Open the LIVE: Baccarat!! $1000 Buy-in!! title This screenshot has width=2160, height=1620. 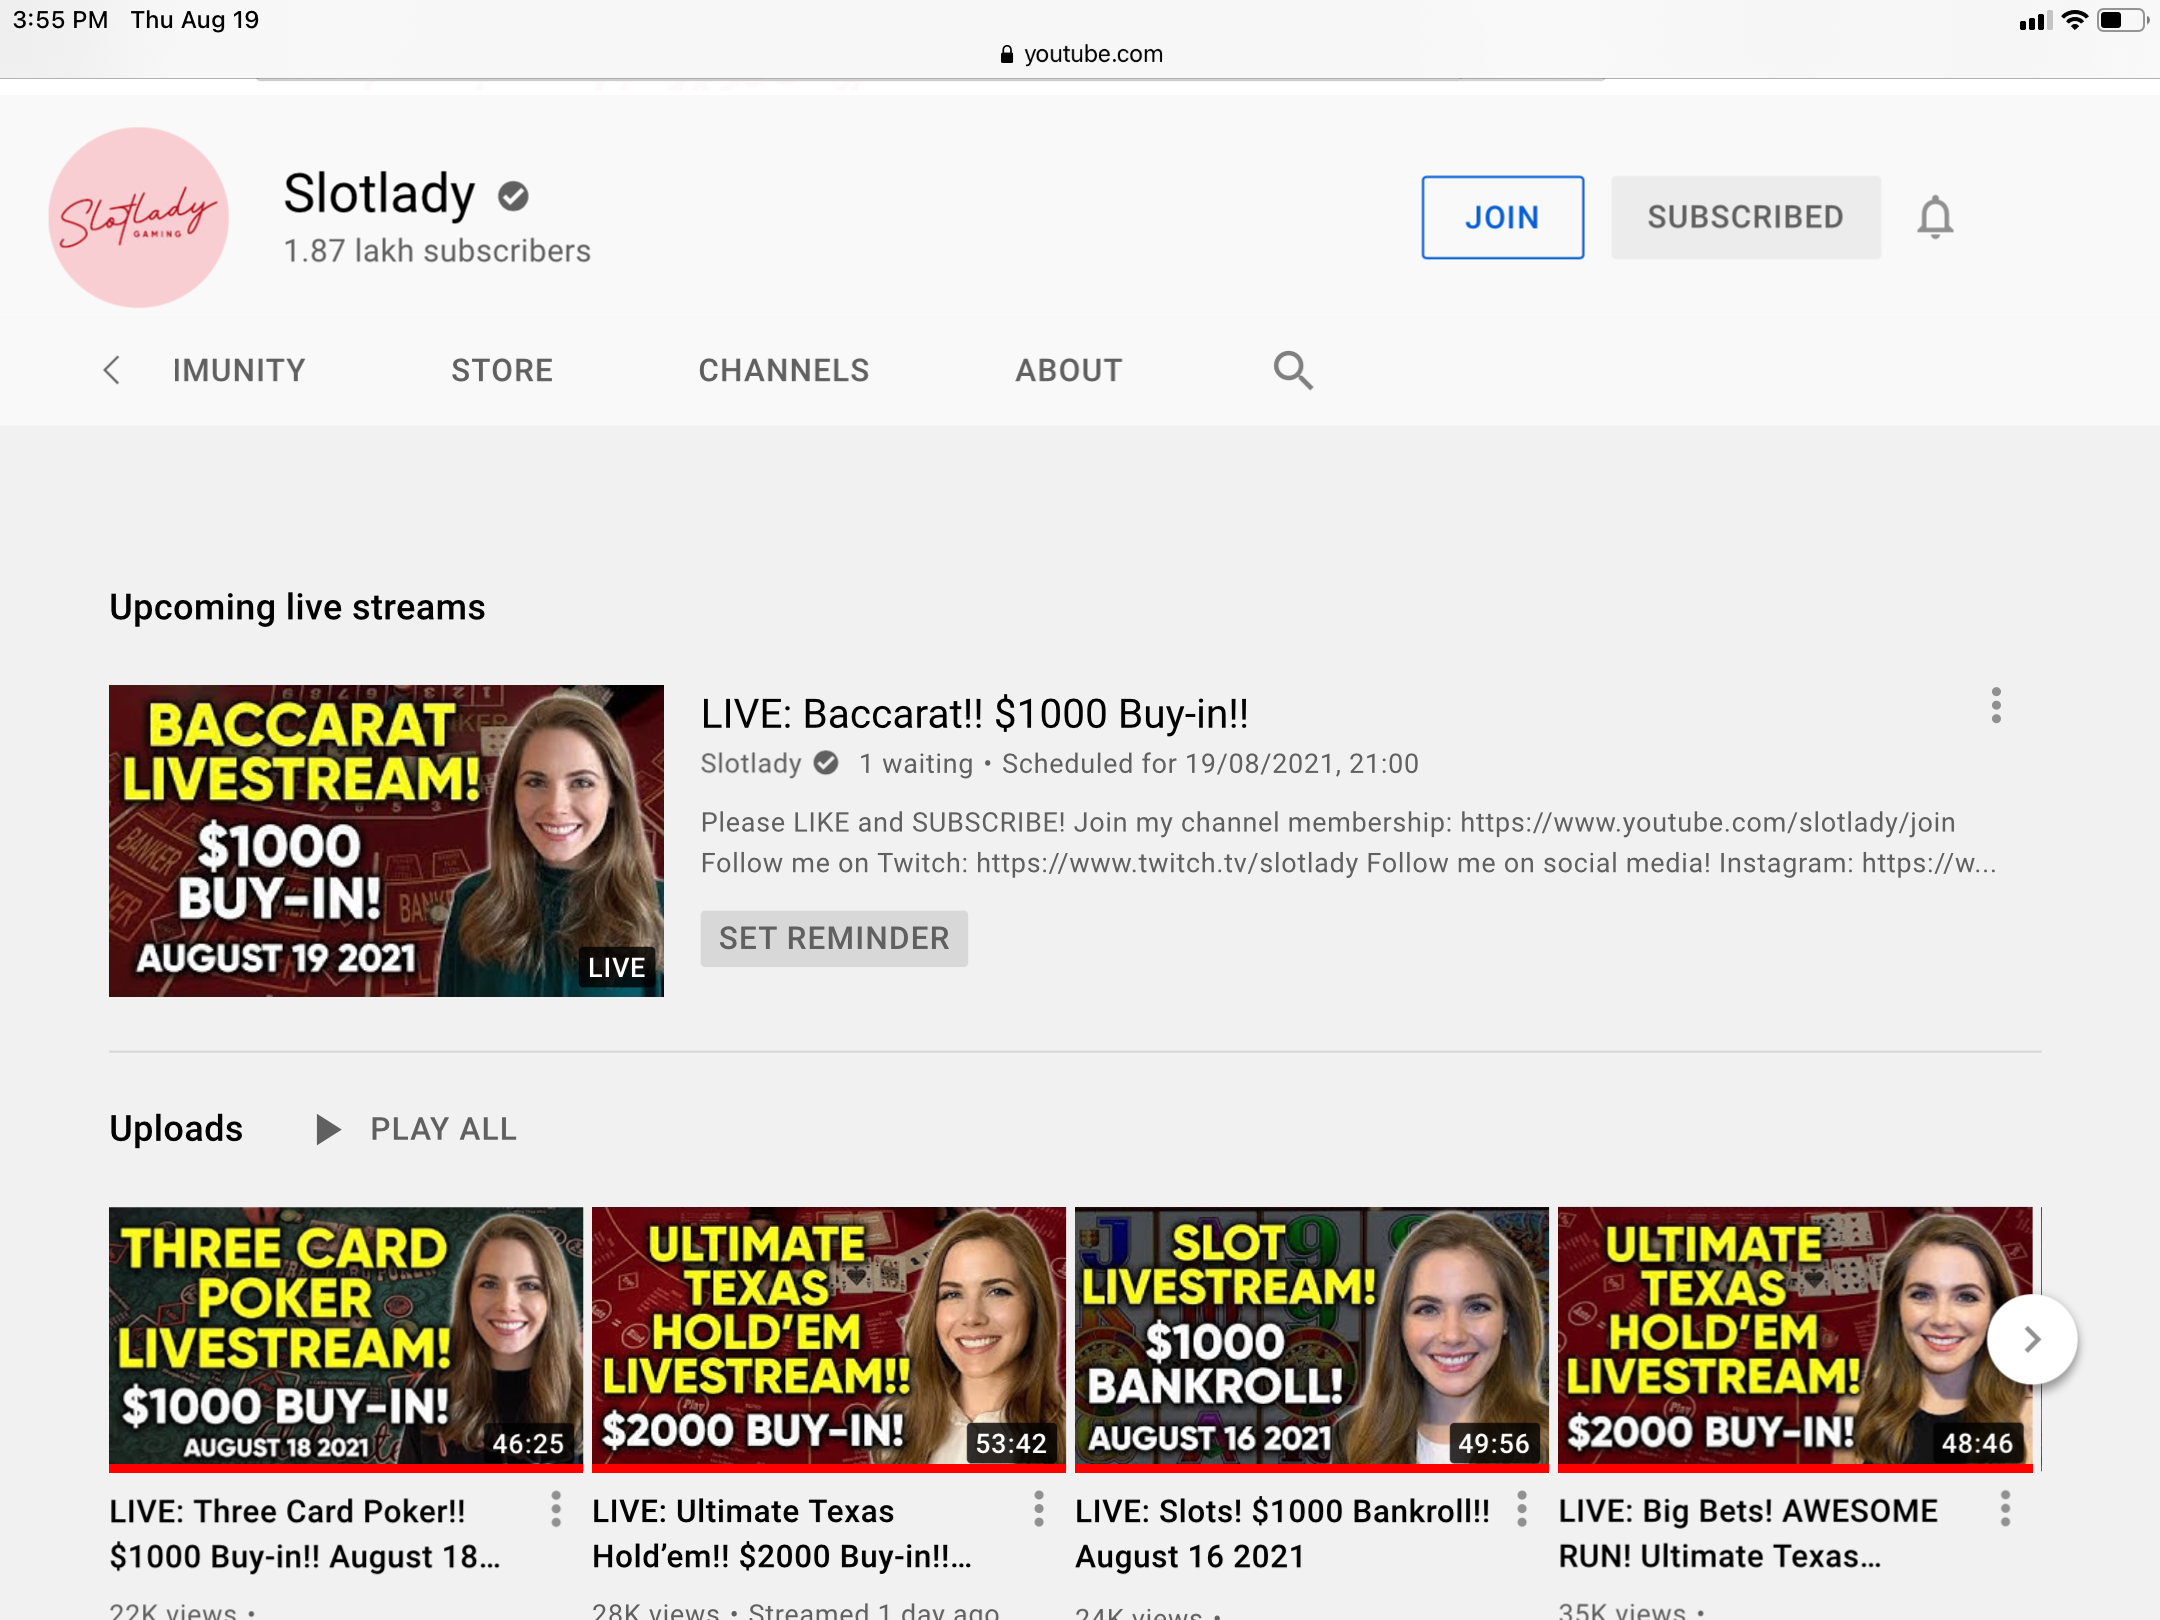pos(975,714)
